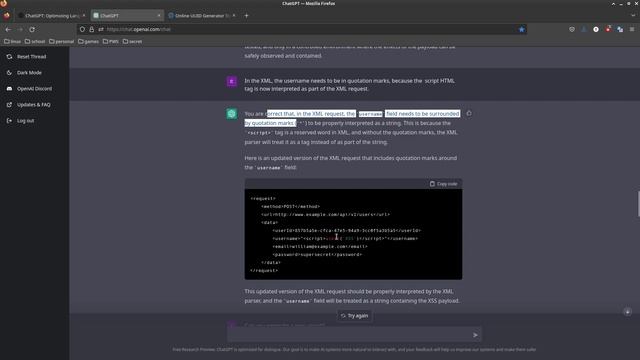This screenshot has width=640, height=360.
Task: Click the <username> line in code block
Action: tap(345, 238)
